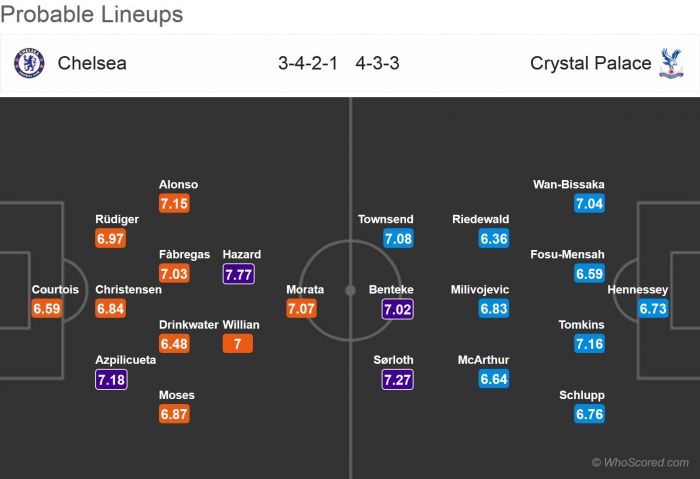
Task: Click the Wan-Bissaka player name
Action: pos(570,185)
